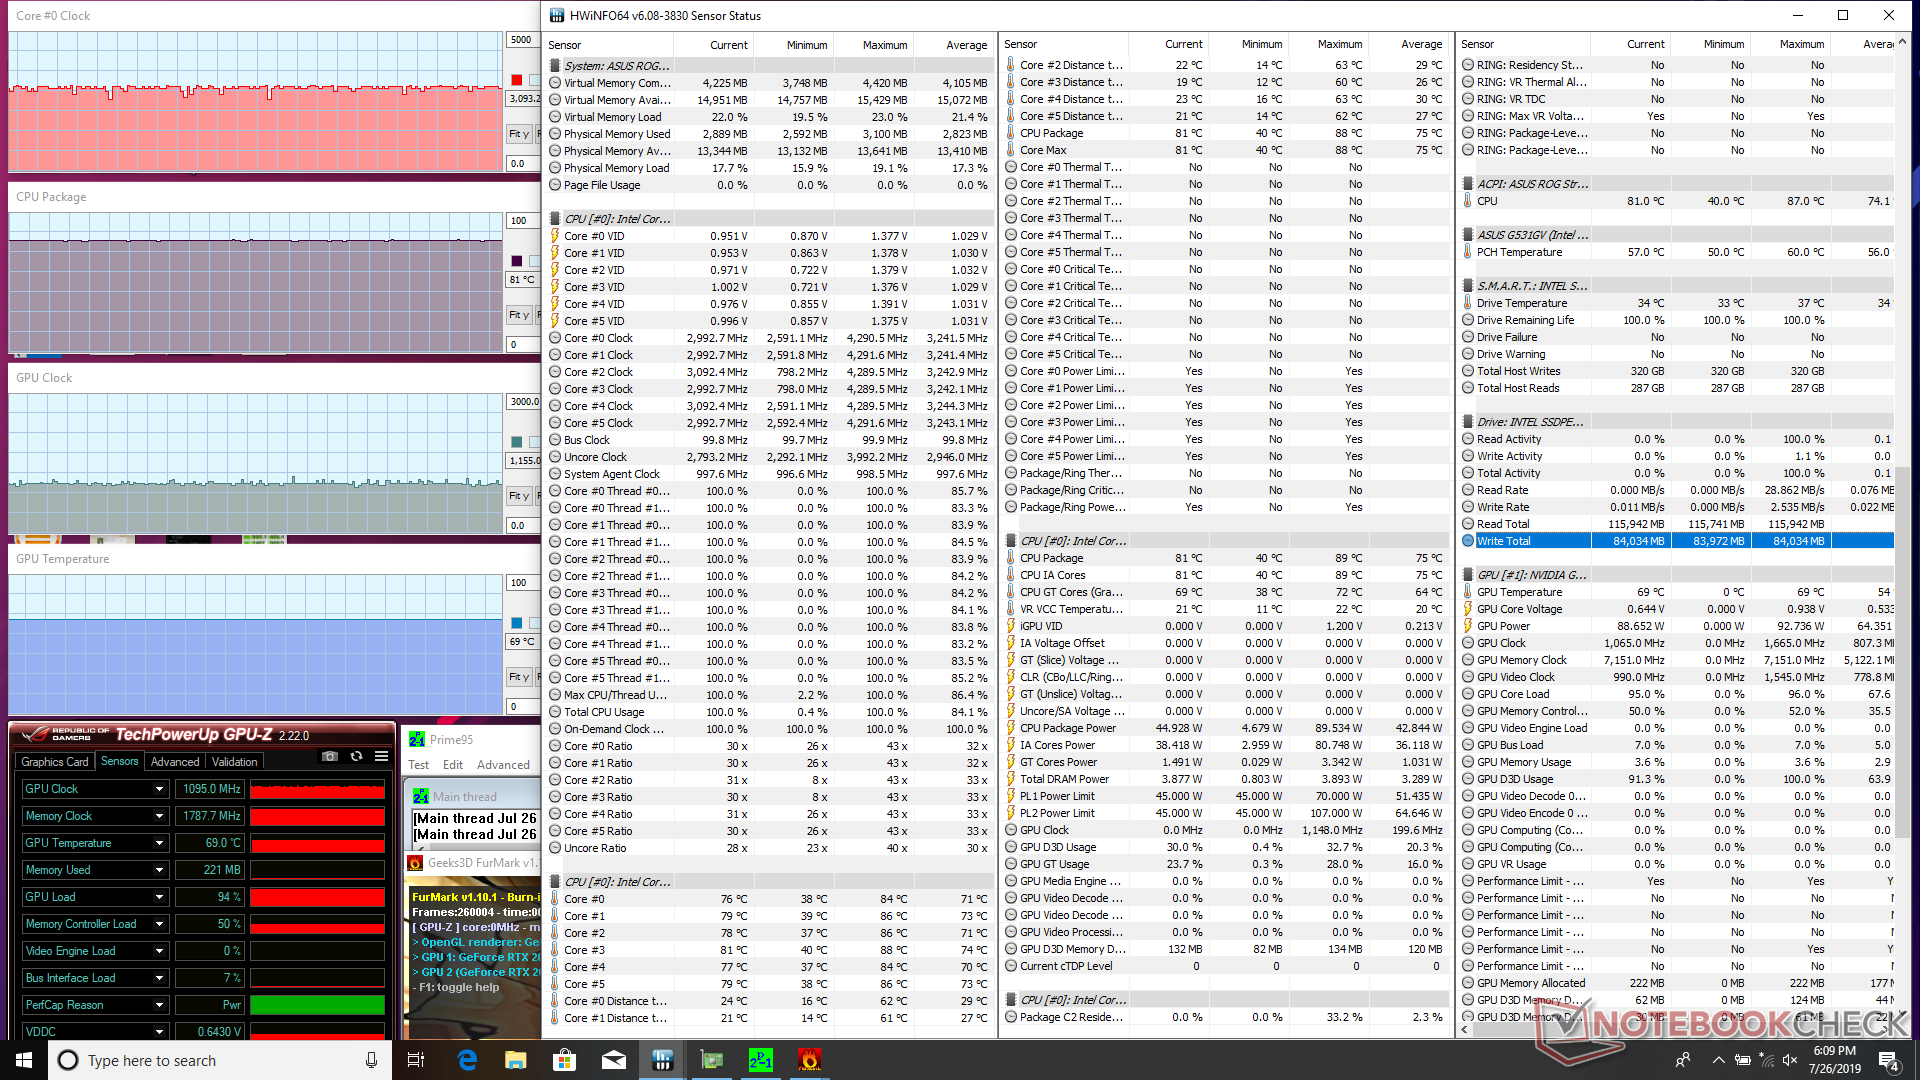Screen dimensions: 1920x1080
Task: Click the dark purple swatch in CPU Package graph
Action: [x=517, y=261]
